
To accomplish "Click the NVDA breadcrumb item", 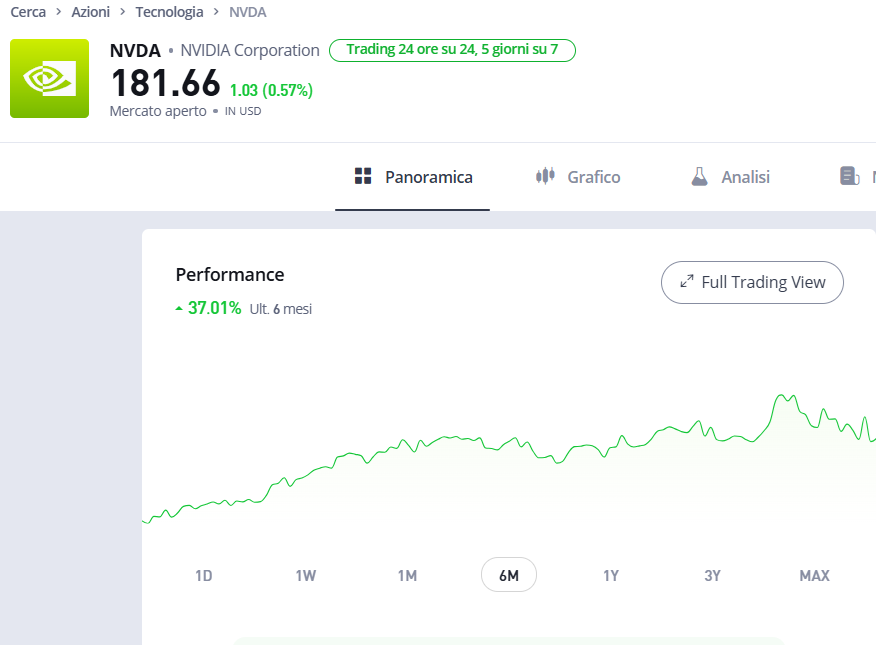I will pyautogui.click(x=247, y=12).
